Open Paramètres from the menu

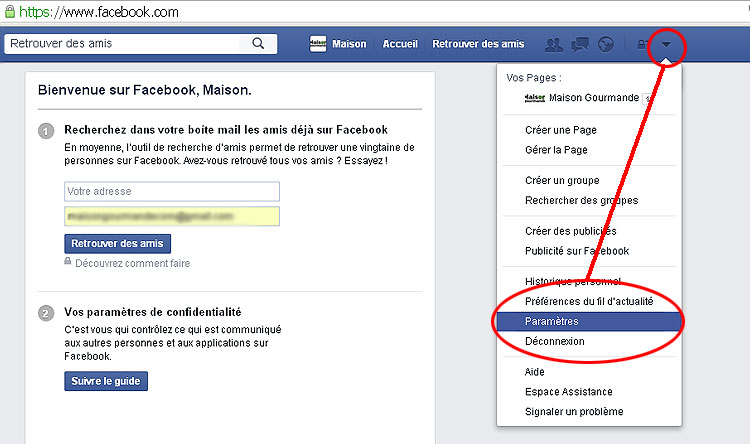point(589,322)
